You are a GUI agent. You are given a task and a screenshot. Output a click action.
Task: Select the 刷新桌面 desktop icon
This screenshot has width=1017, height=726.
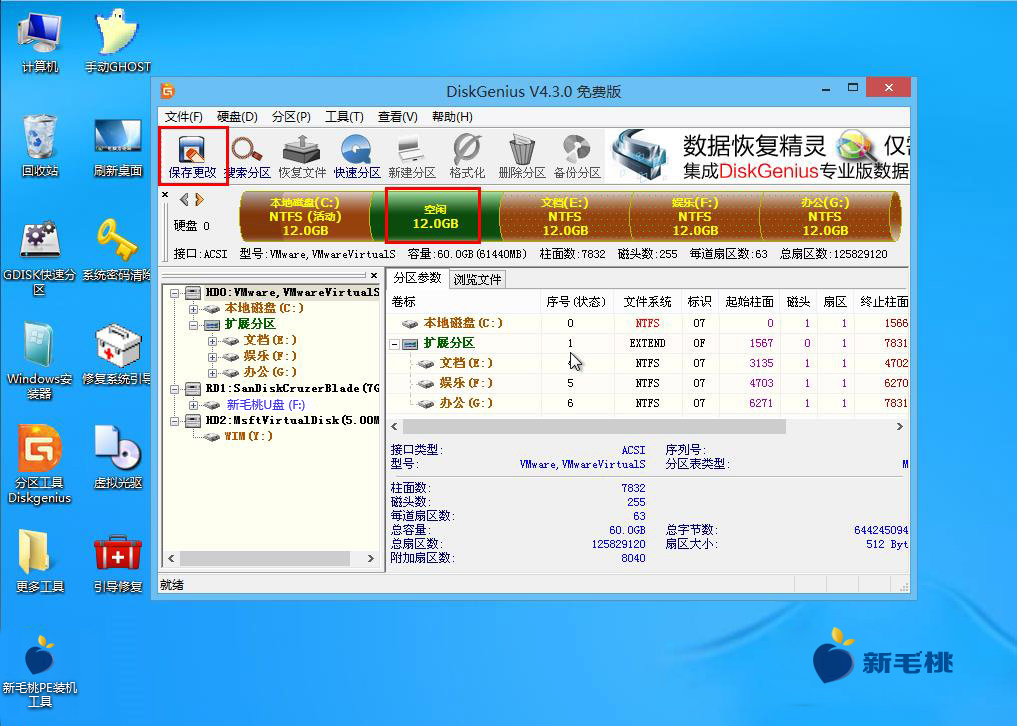point(117,146)
